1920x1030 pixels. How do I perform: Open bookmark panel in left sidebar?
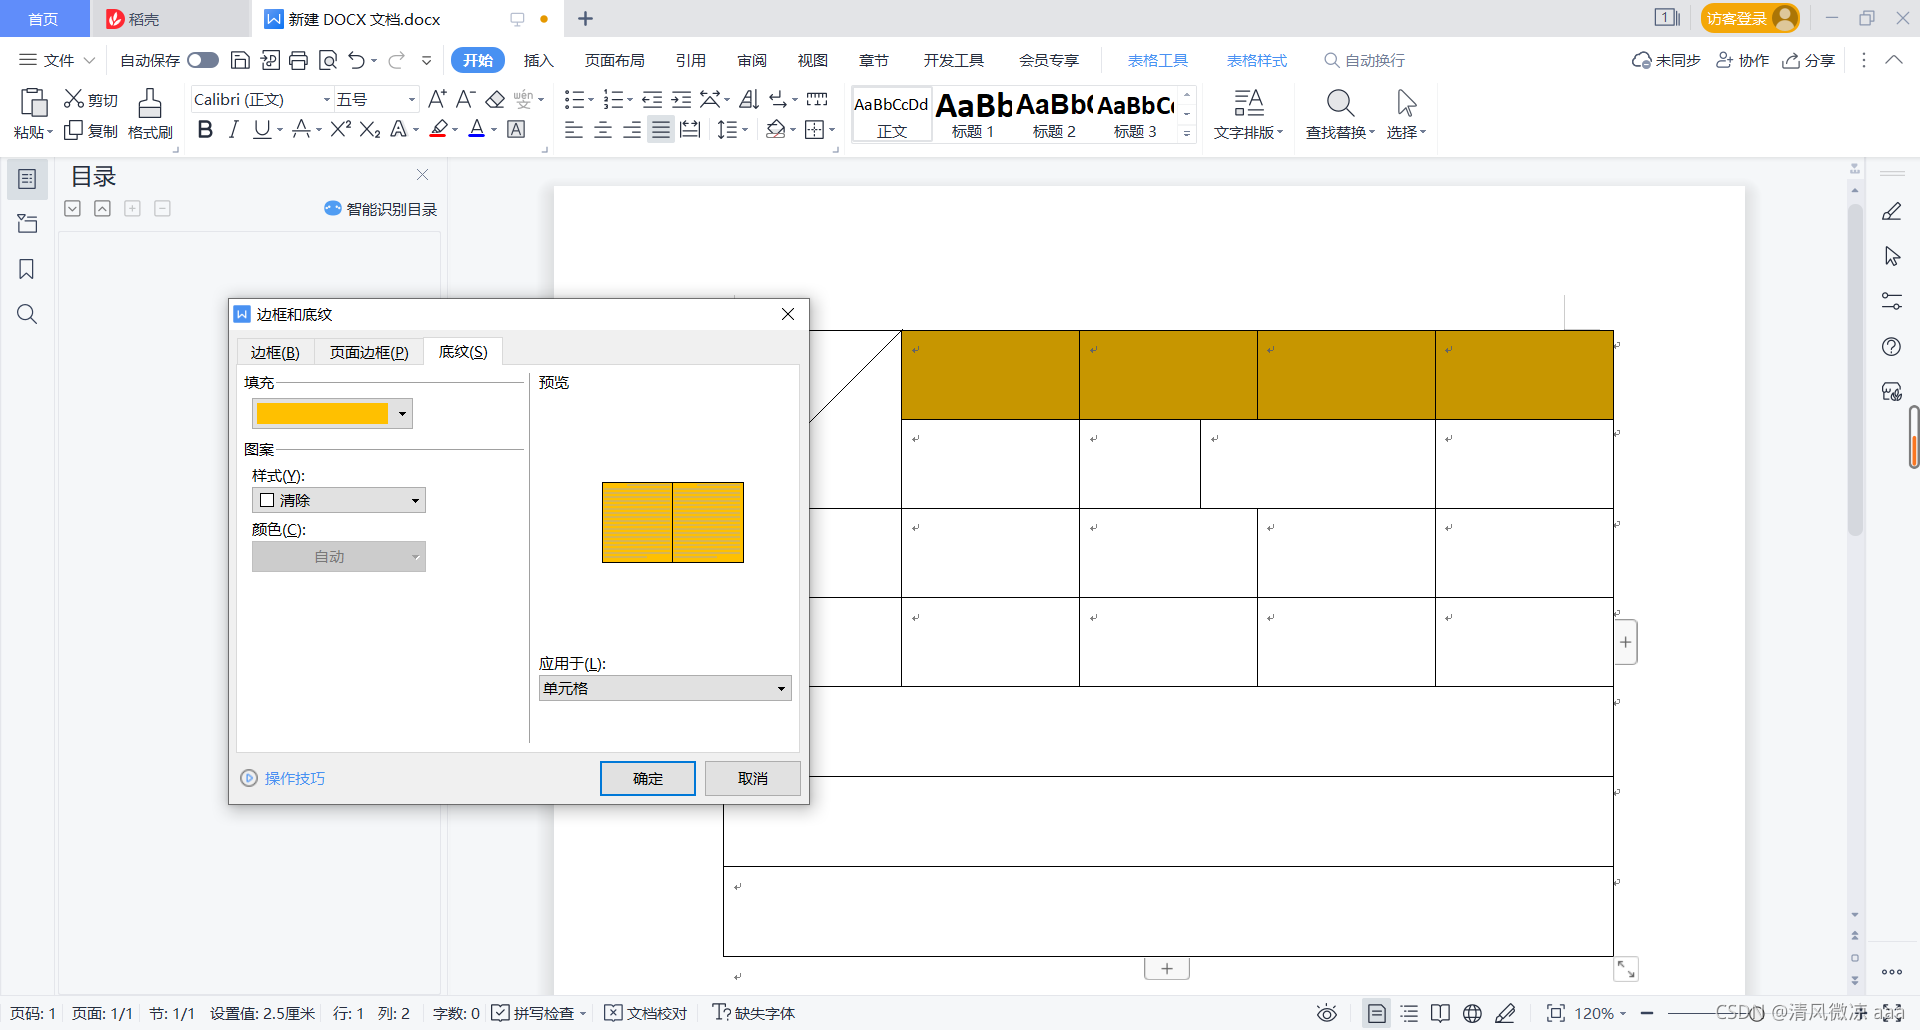point(27,269)
